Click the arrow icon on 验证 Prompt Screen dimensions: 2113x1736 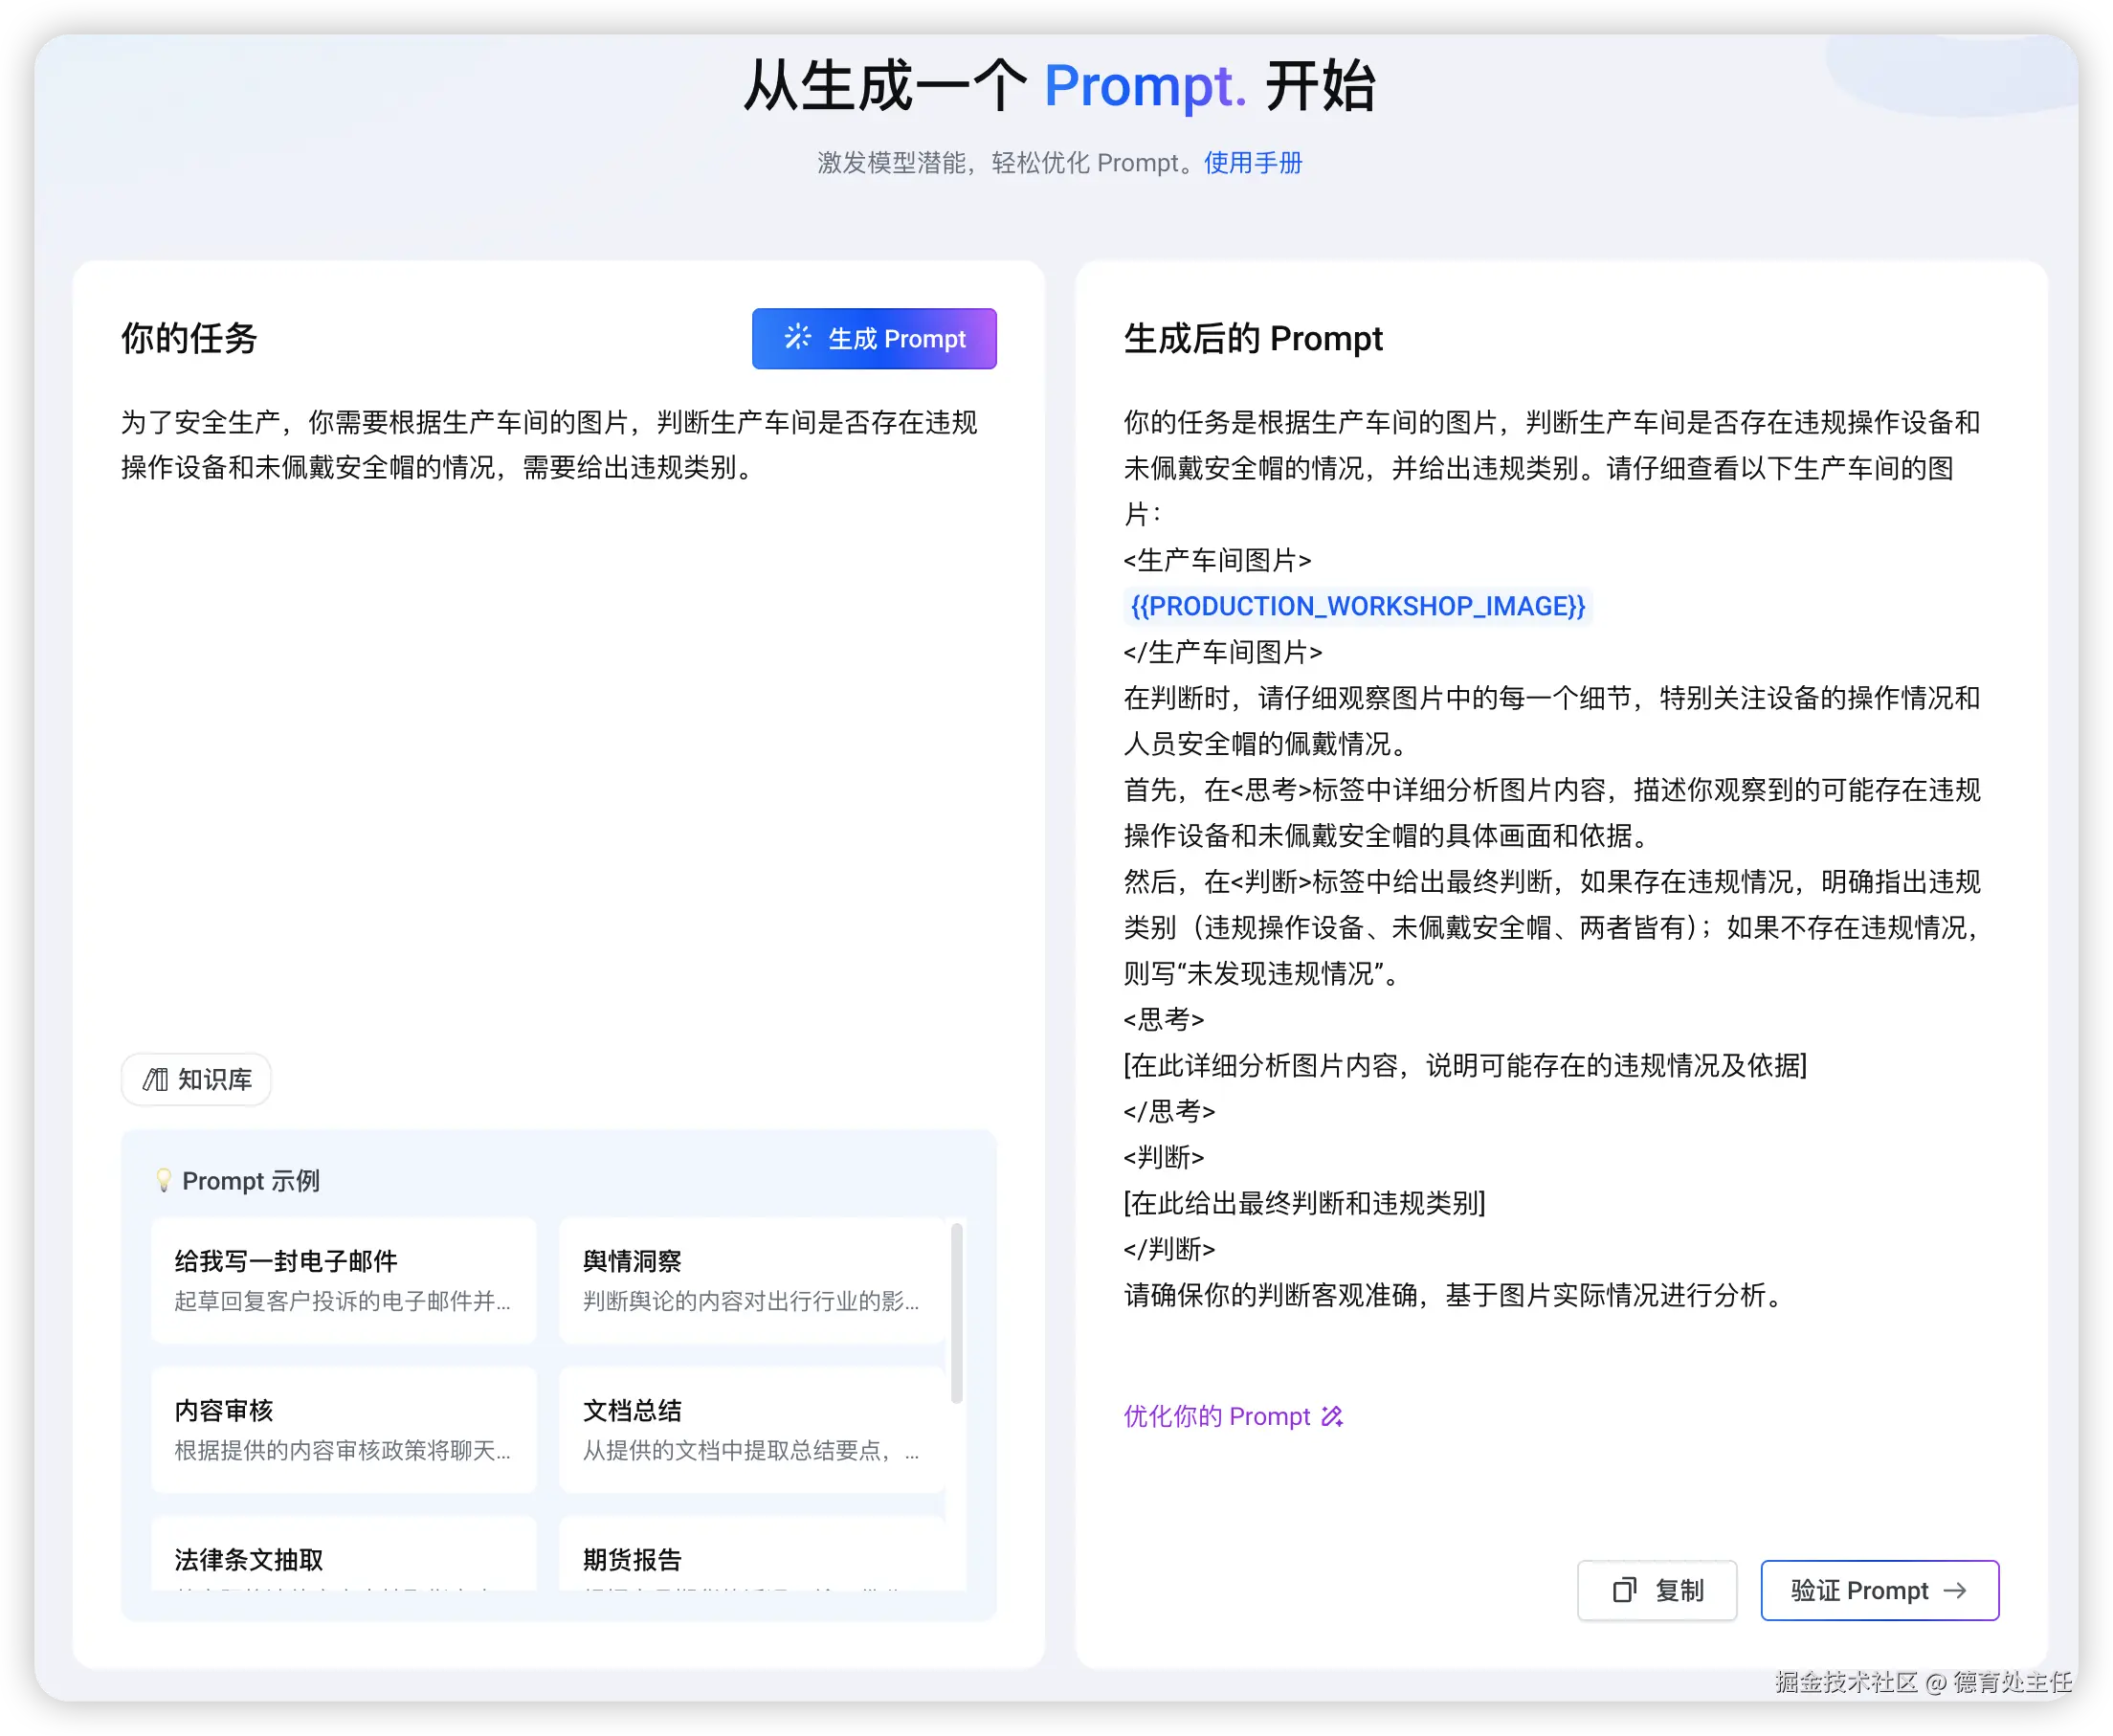click(x=1955, y=1590)
